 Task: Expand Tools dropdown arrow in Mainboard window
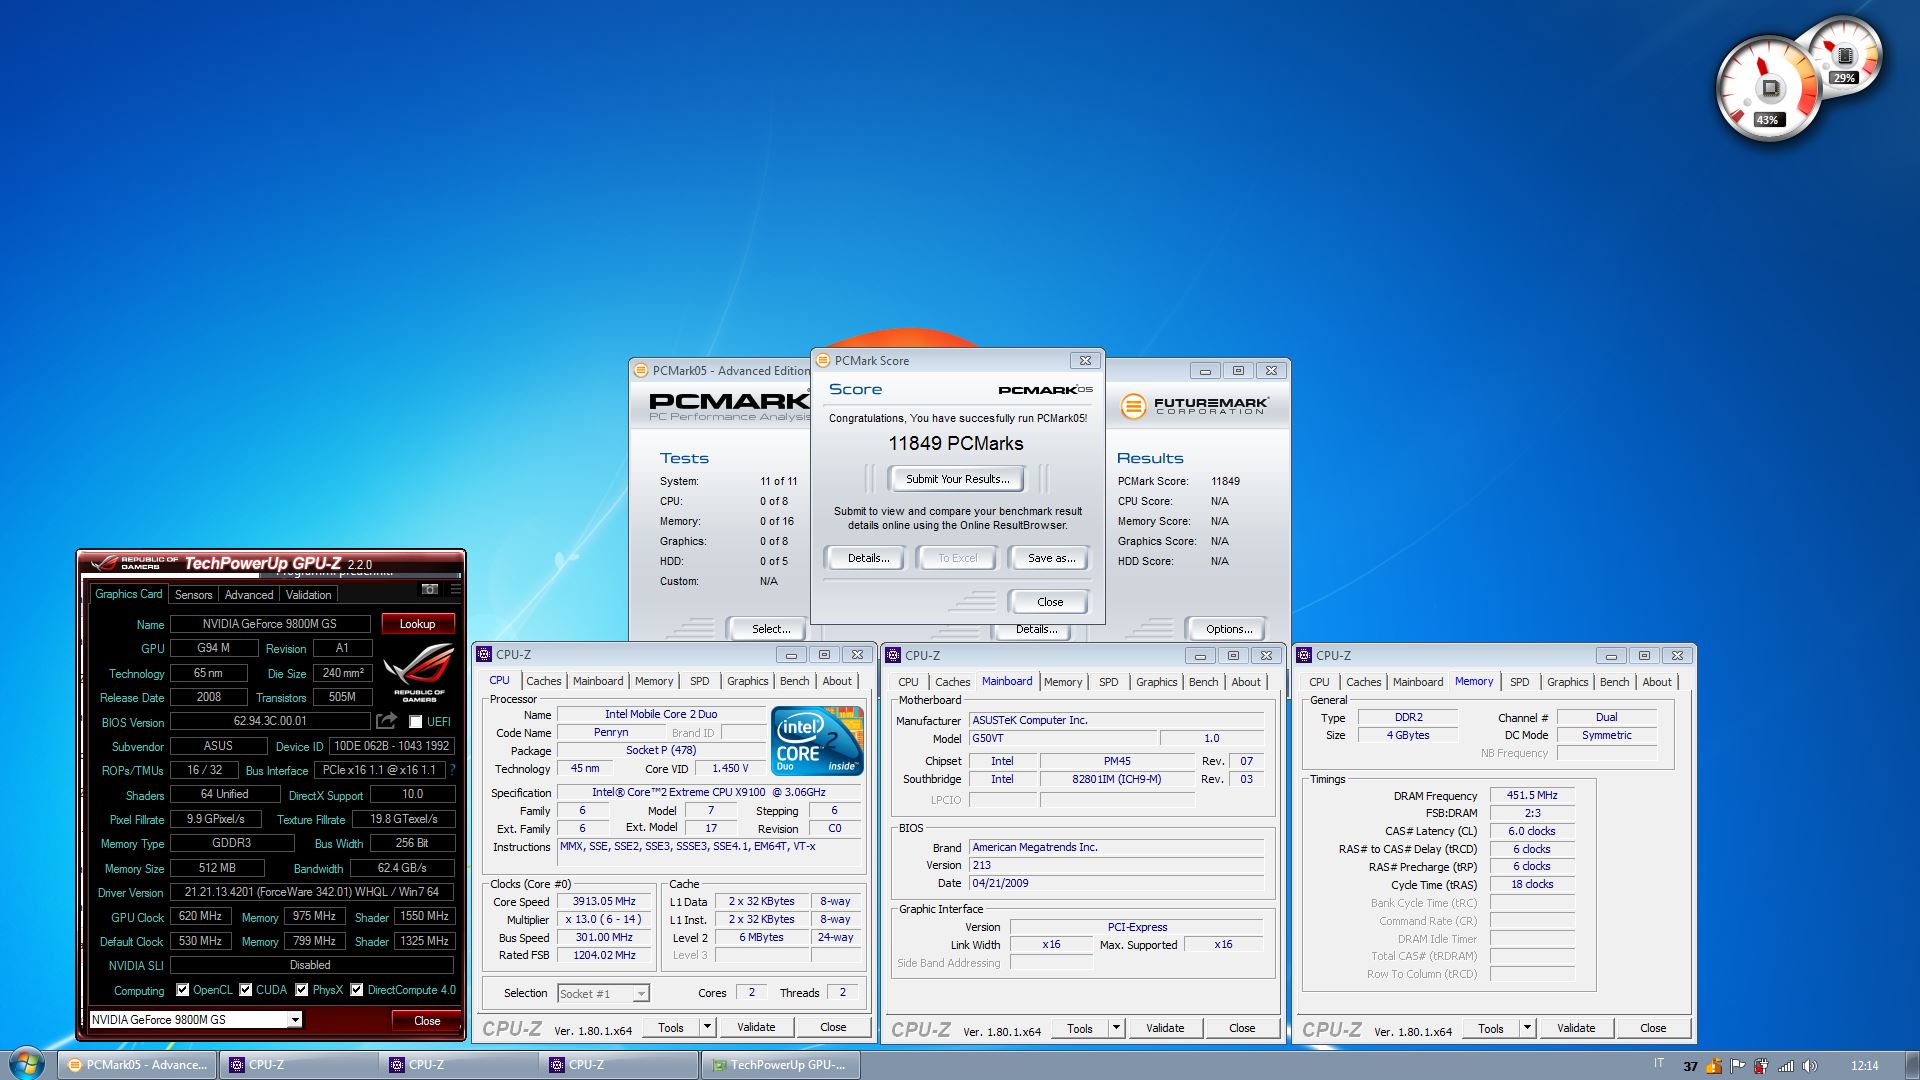(x=1116, y=1027)
